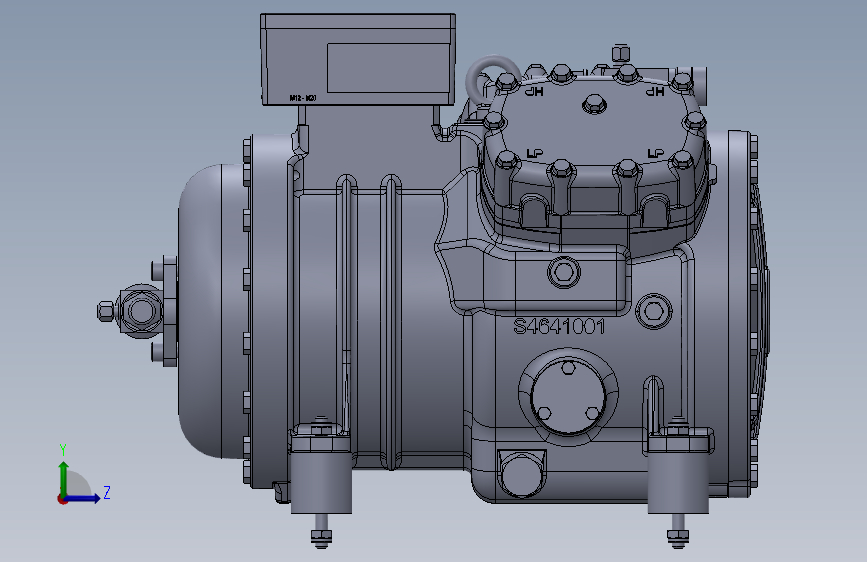
Task: Select the M12-M20 label on the terminal box
Action: click(303, 98)
